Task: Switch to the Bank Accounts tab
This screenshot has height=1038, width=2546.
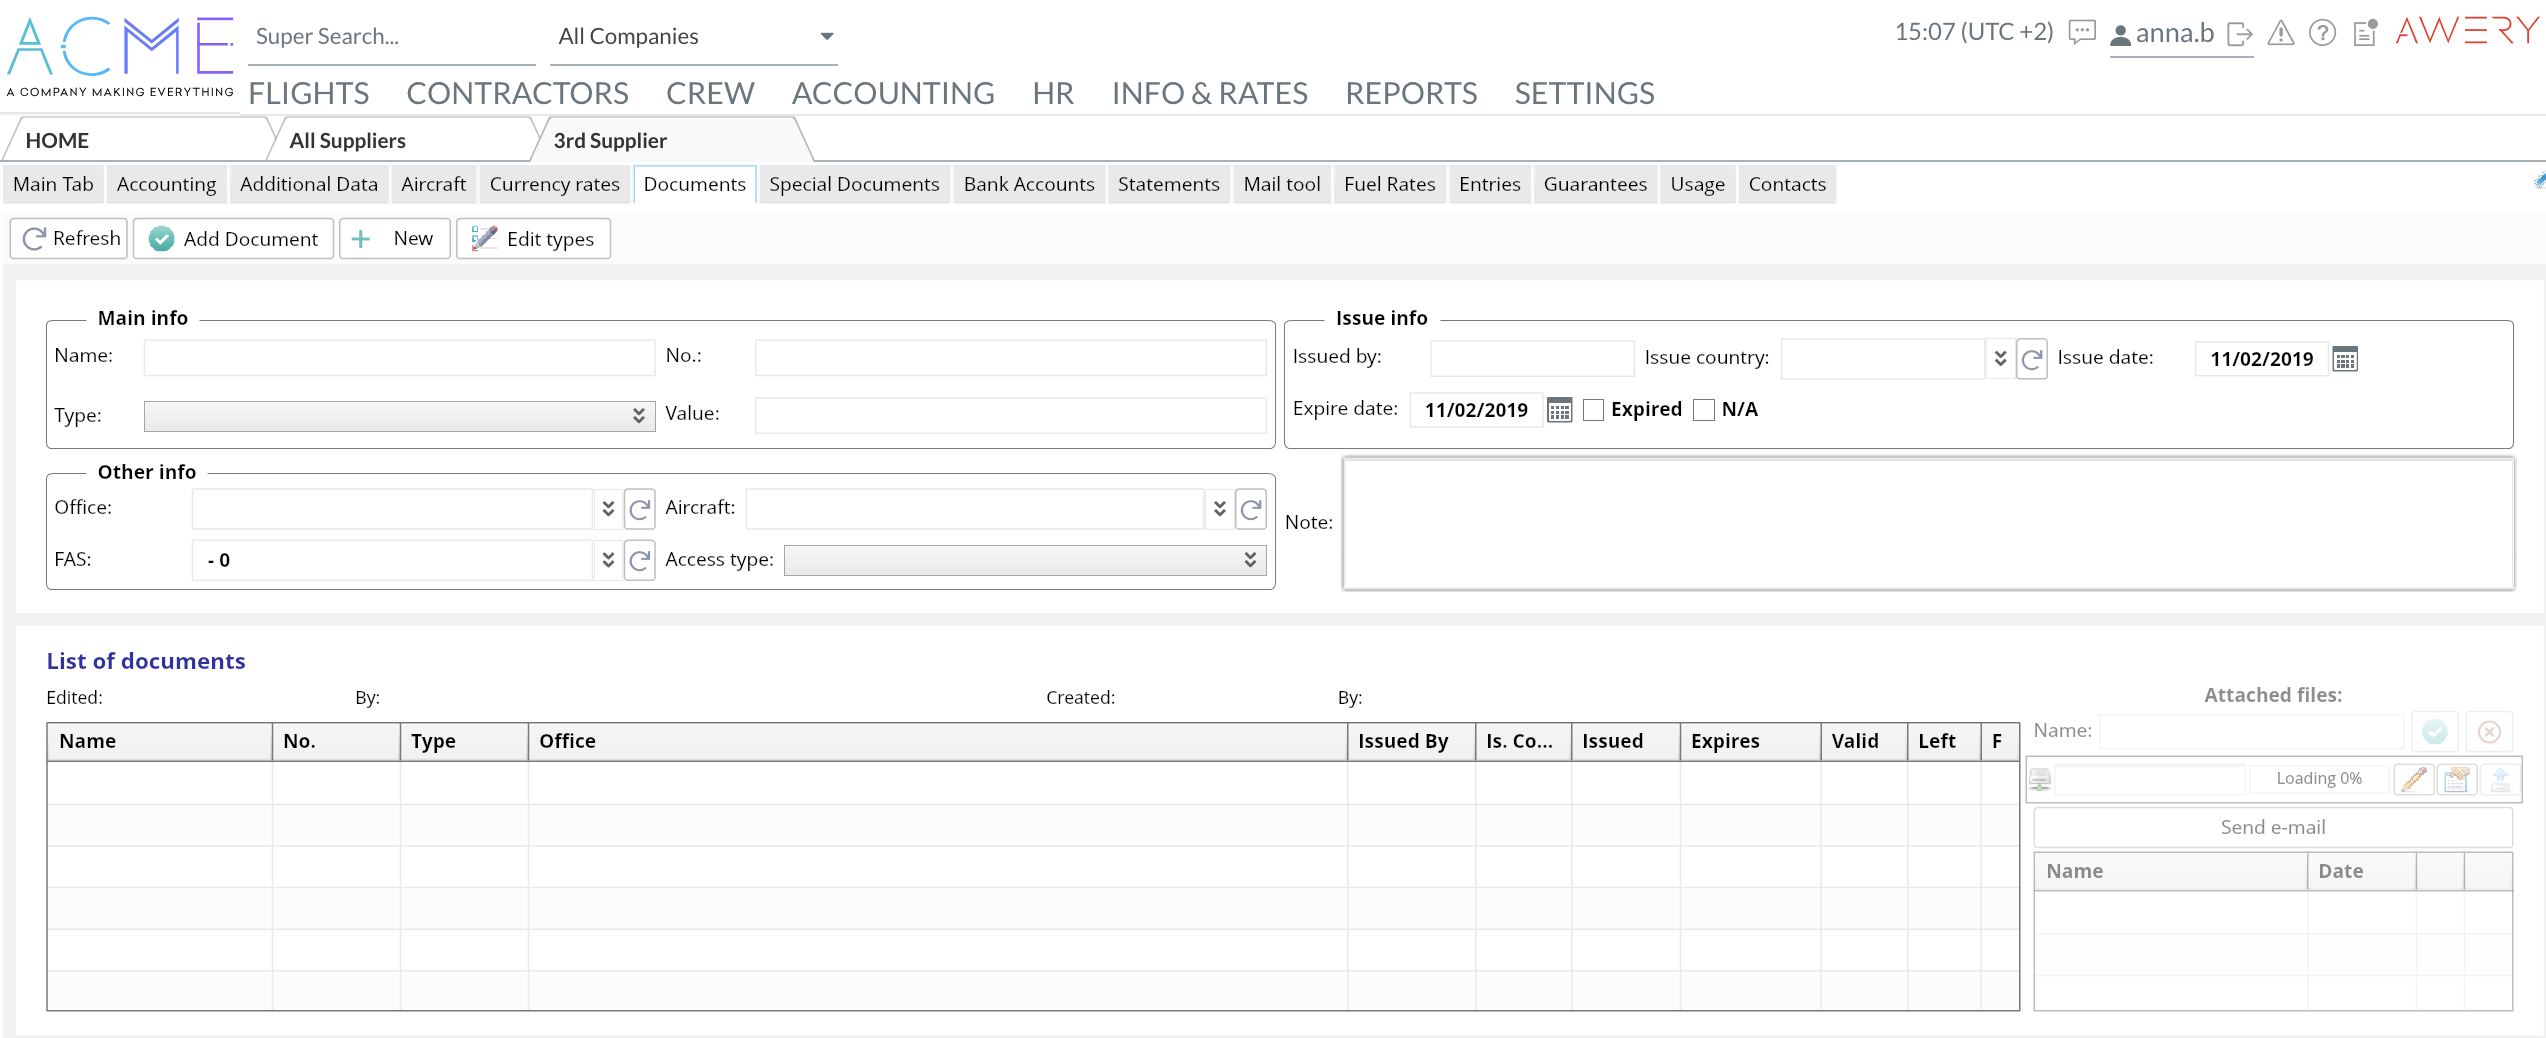Action: pyautogui.click(x=1028, y=184)
